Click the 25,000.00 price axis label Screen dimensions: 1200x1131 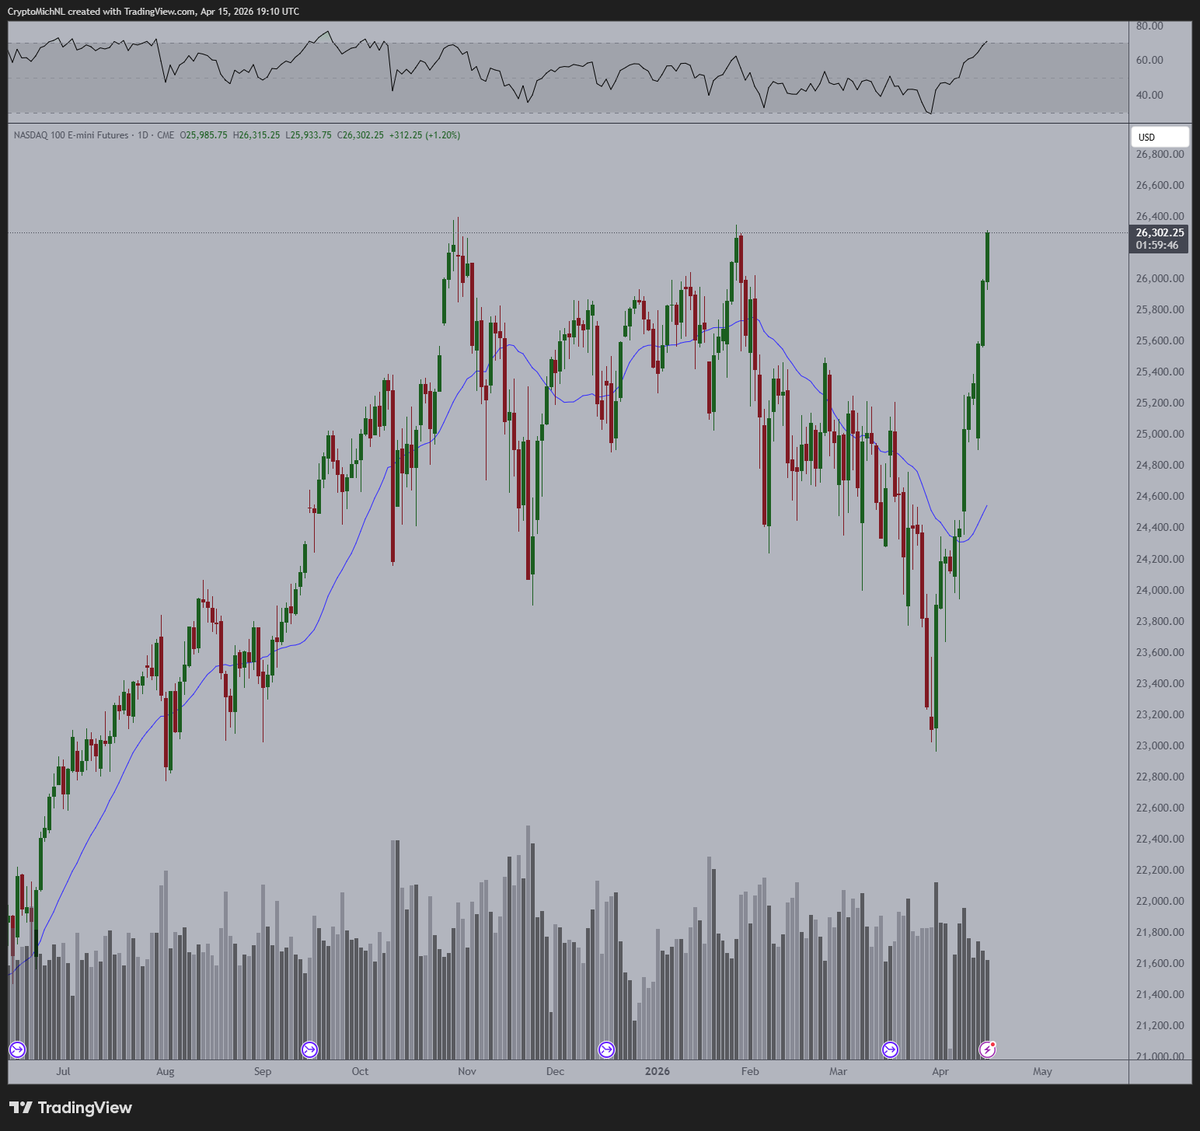point(1160,434)
